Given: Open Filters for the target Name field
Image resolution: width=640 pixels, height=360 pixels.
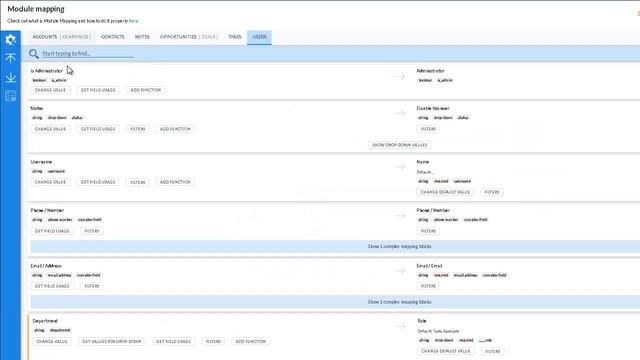Looking at the screenshot, I should point(492,192).
